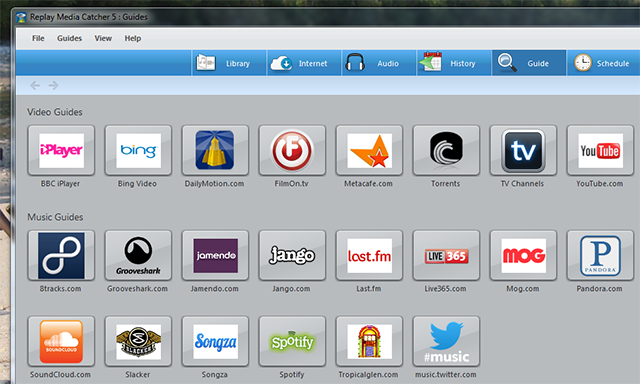Screen dimensions: 640x384
Task: Open the 8tracks.com music guide
Action: point(61,255)
